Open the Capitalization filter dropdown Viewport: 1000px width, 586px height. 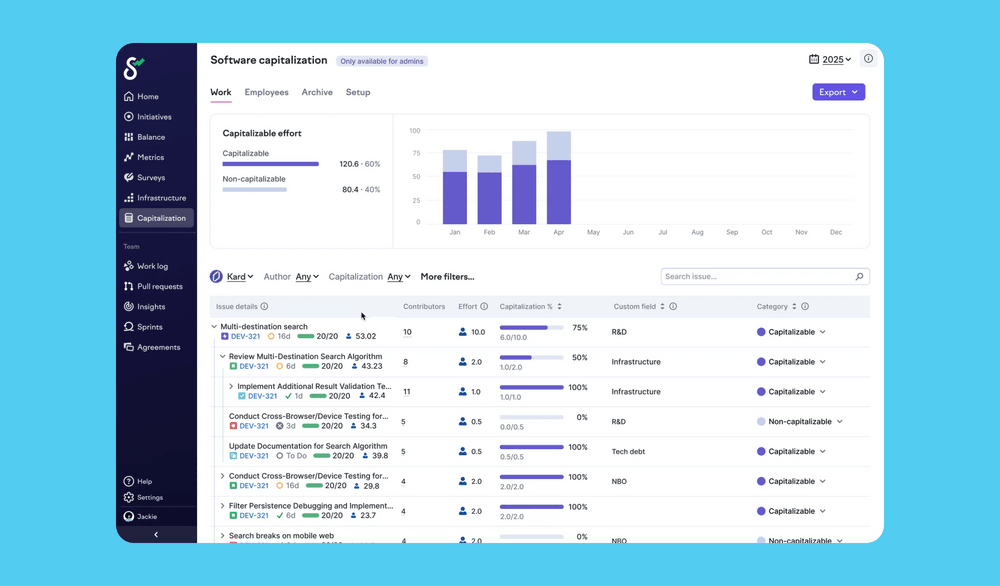point(400,277)
